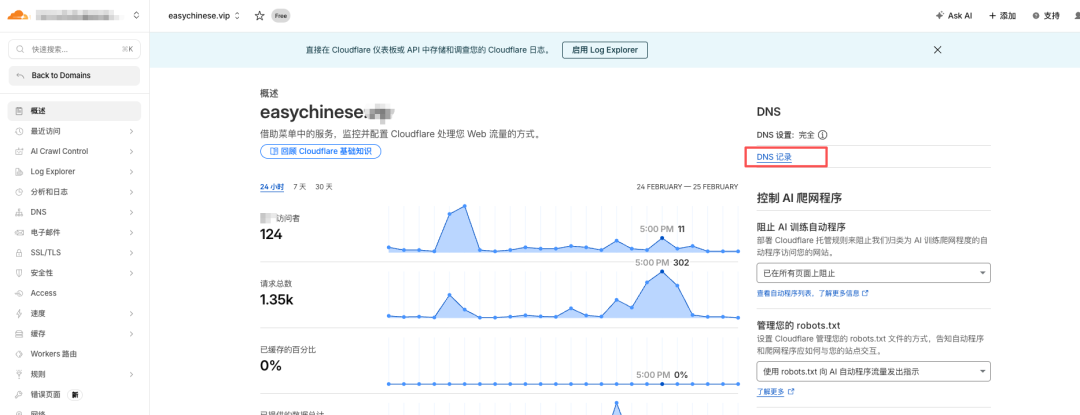Click the 访问者 chart peak point
The height and width of the screenshot is (415, 1080).
[465, 206]
